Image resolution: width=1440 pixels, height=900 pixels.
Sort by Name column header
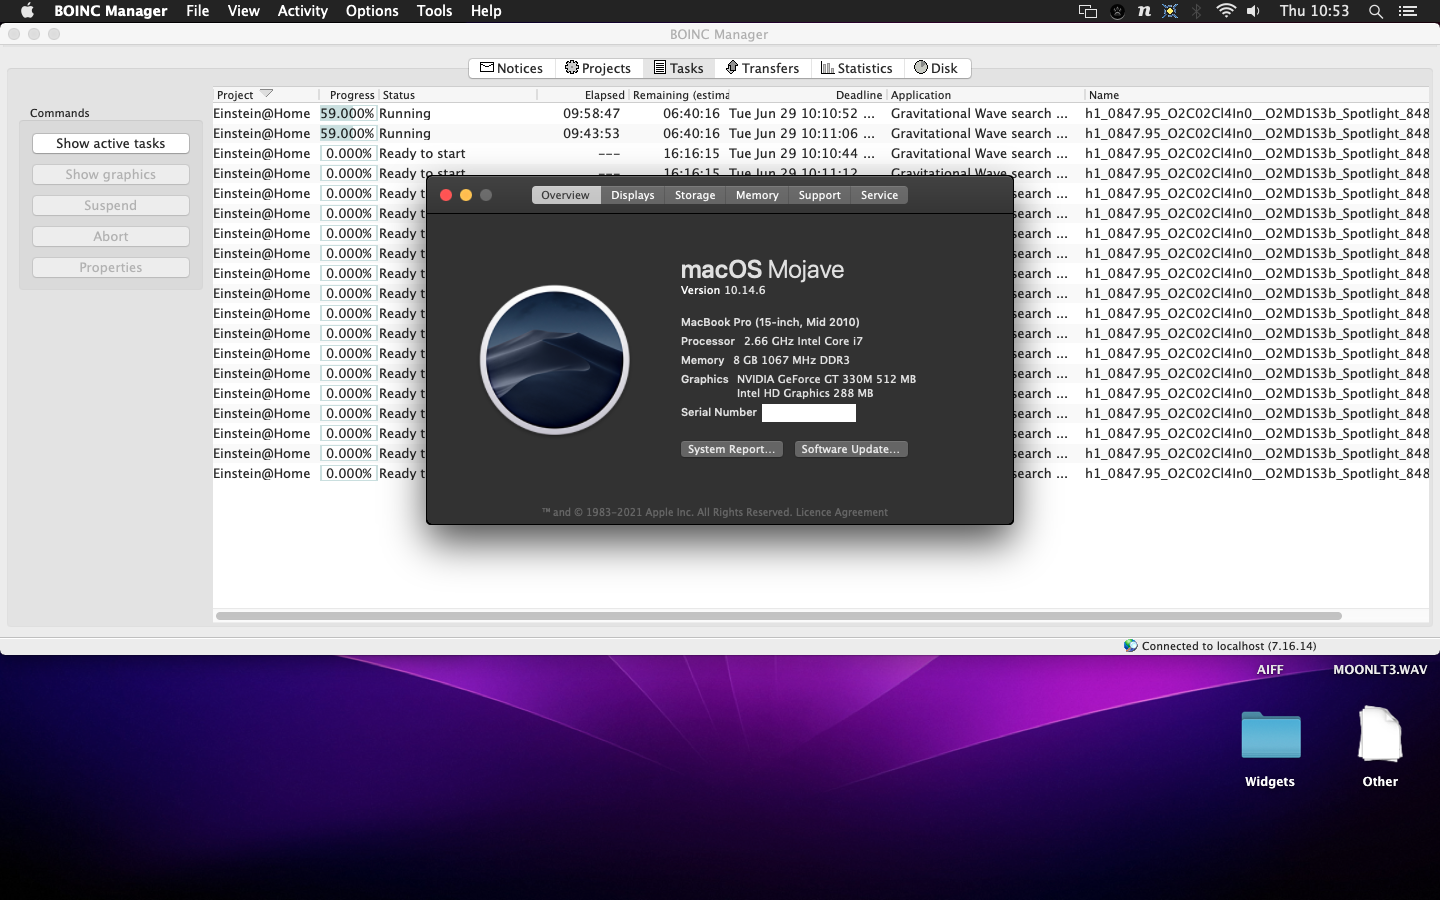[1257, 95]
